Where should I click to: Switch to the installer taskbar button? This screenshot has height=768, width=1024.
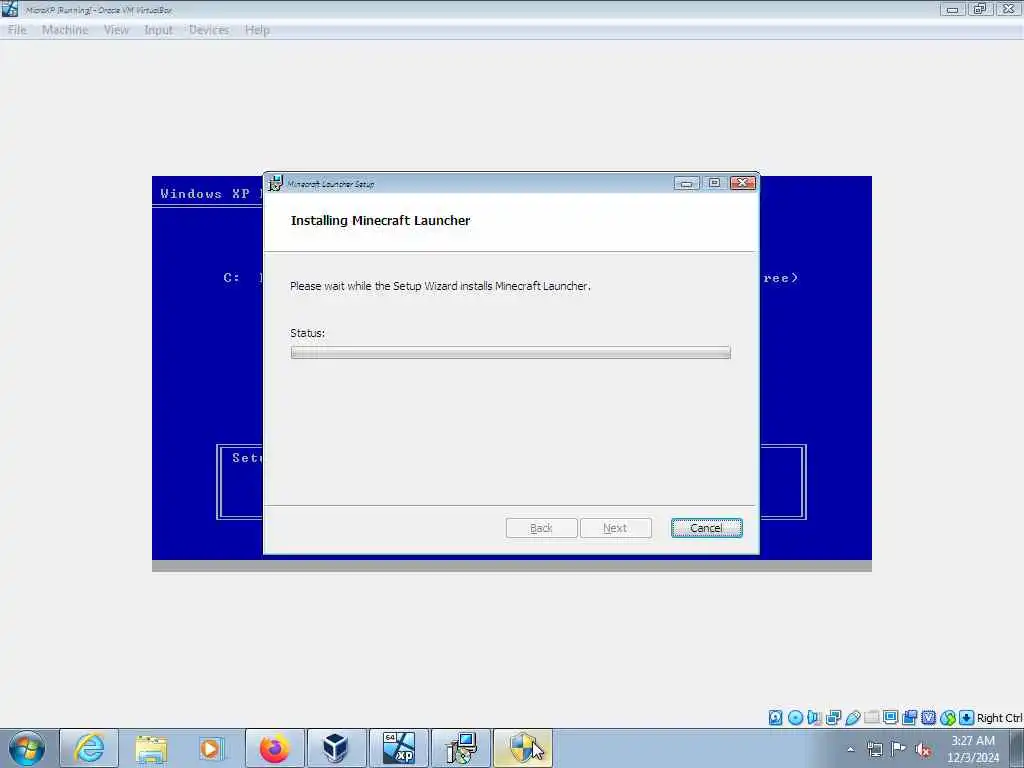click(461, 748)
